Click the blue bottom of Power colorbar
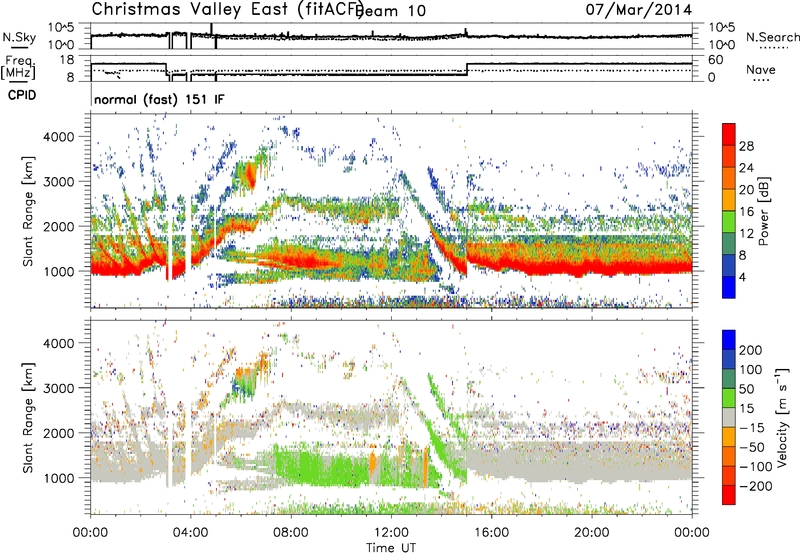Viewport: 800px width, 554px height. 729,288
